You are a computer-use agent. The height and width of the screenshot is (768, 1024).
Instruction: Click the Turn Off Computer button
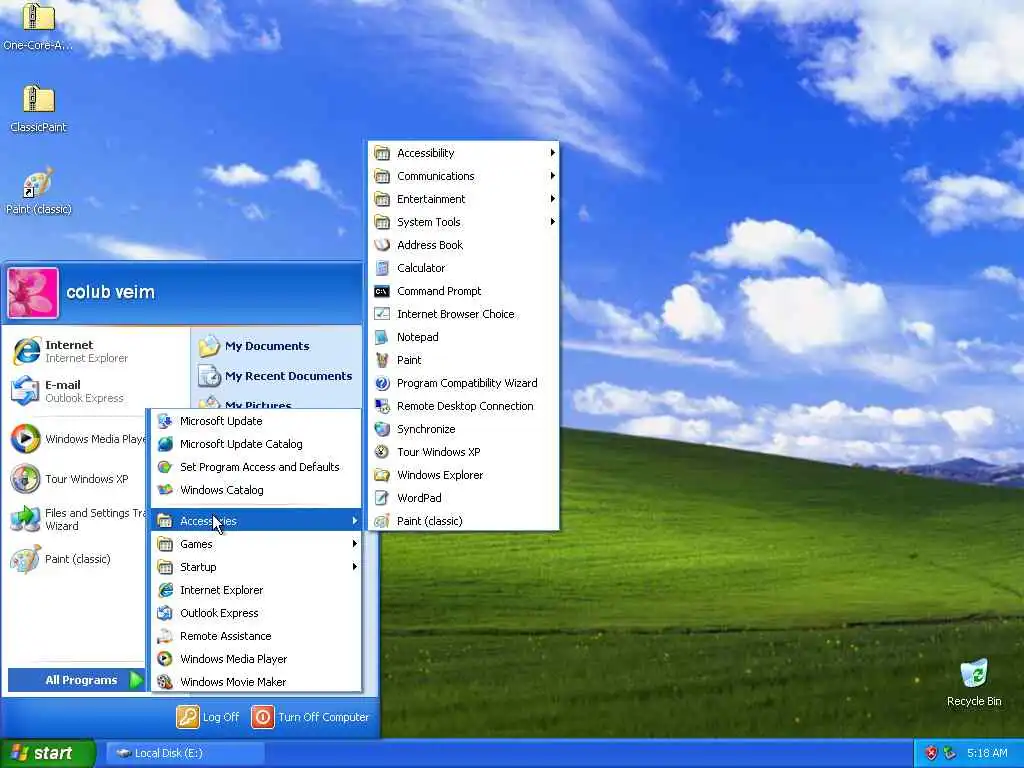311,717
